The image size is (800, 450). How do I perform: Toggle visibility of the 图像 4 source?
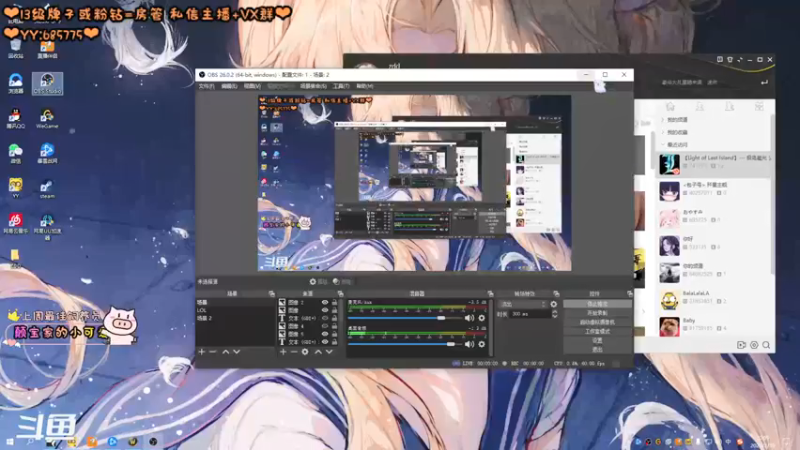[x=324, y=326]
